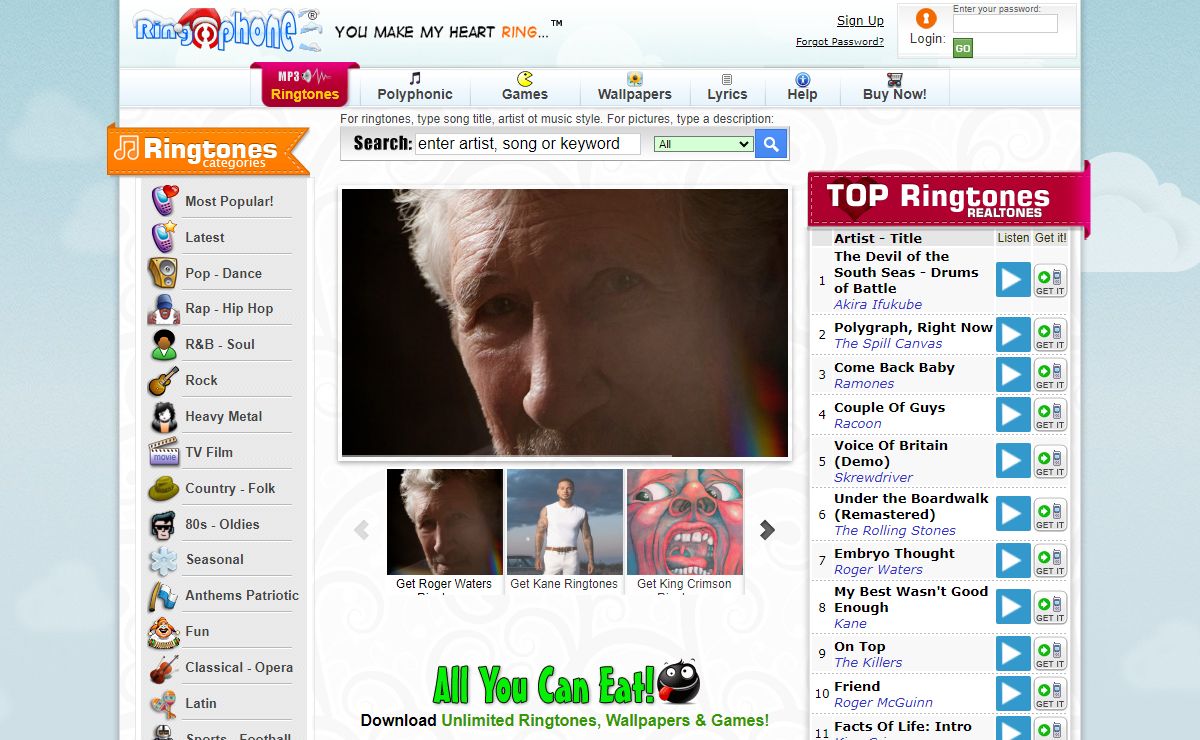1200x740 pixels.
Task: Open the Buy Now! tab
Action: pyautogui.click(x=895, y=87)
